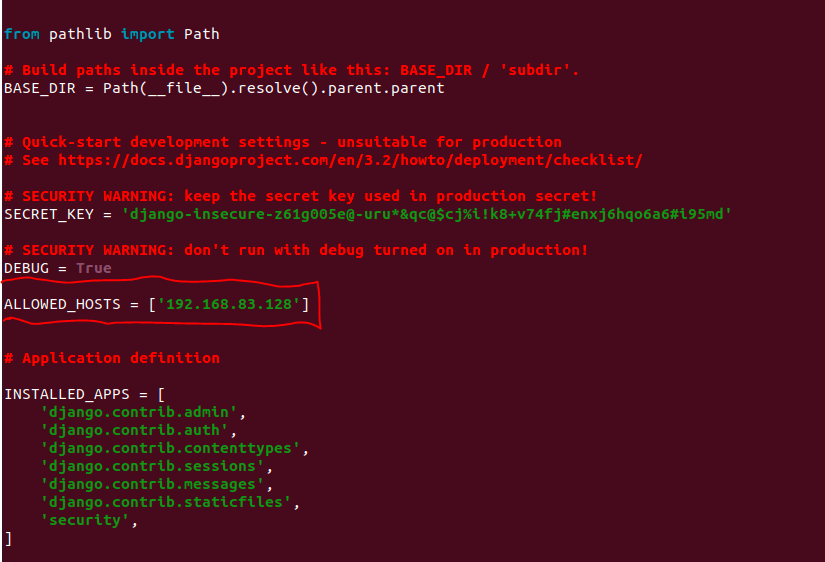825x562 pixels.
Task: Place cursor on the 192.168.83.128 host string
Action: 229,304
